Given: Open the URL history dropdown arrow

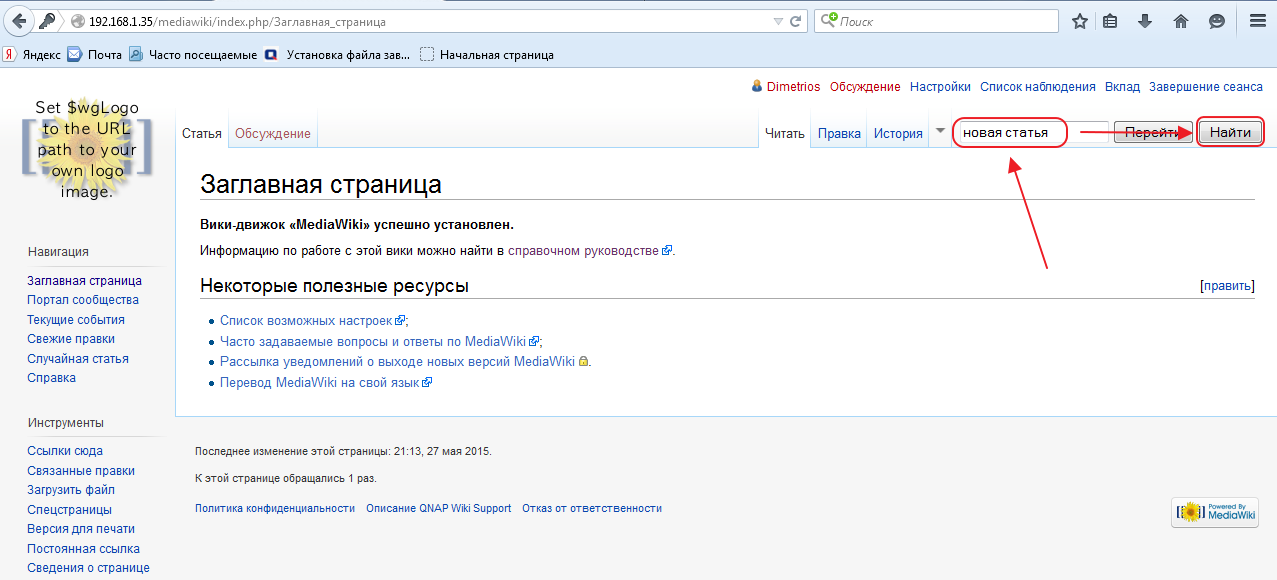Looking at the screenshot, I should 779,21.
